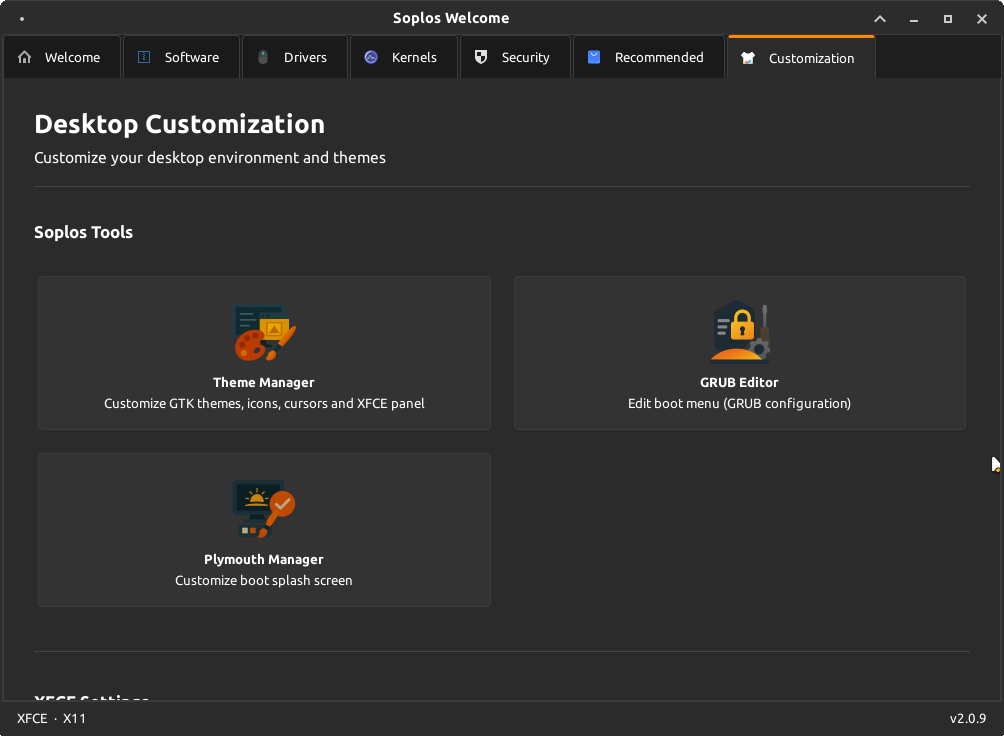Click the GRUB Editor padlock icon
The width and height of the screenshot is (1004, 736).
tap(740, 332)
